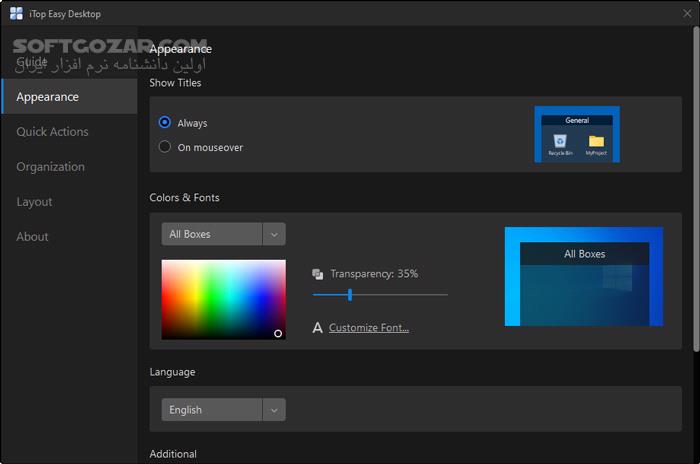Open the Quick Actions section

pyautogui.click(x=52, y=132)
